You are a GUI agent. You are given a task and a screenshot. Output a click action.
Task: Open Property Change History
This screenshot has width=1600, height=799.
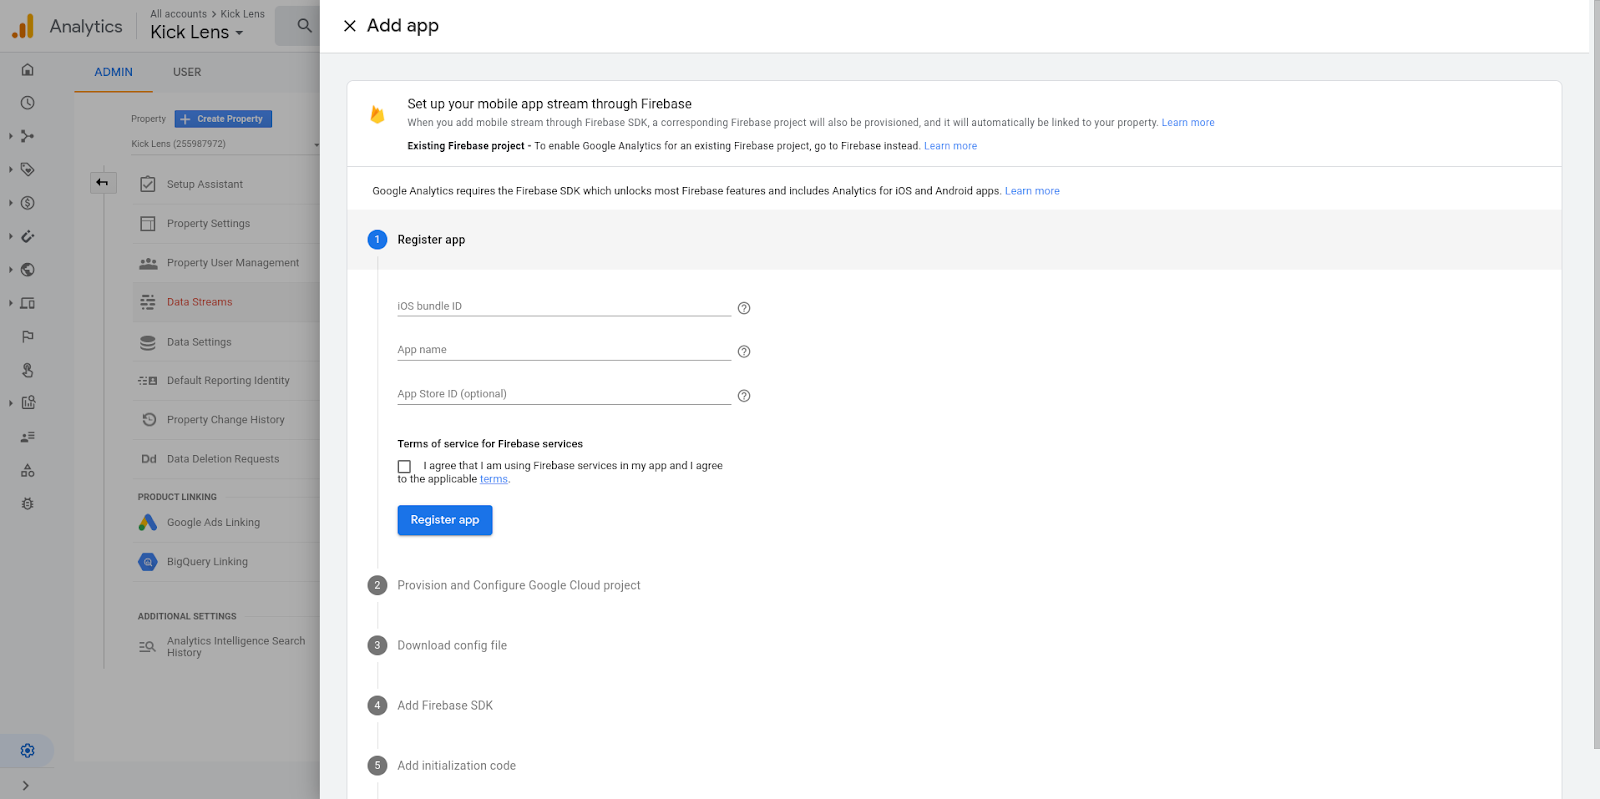coord(226,420)
